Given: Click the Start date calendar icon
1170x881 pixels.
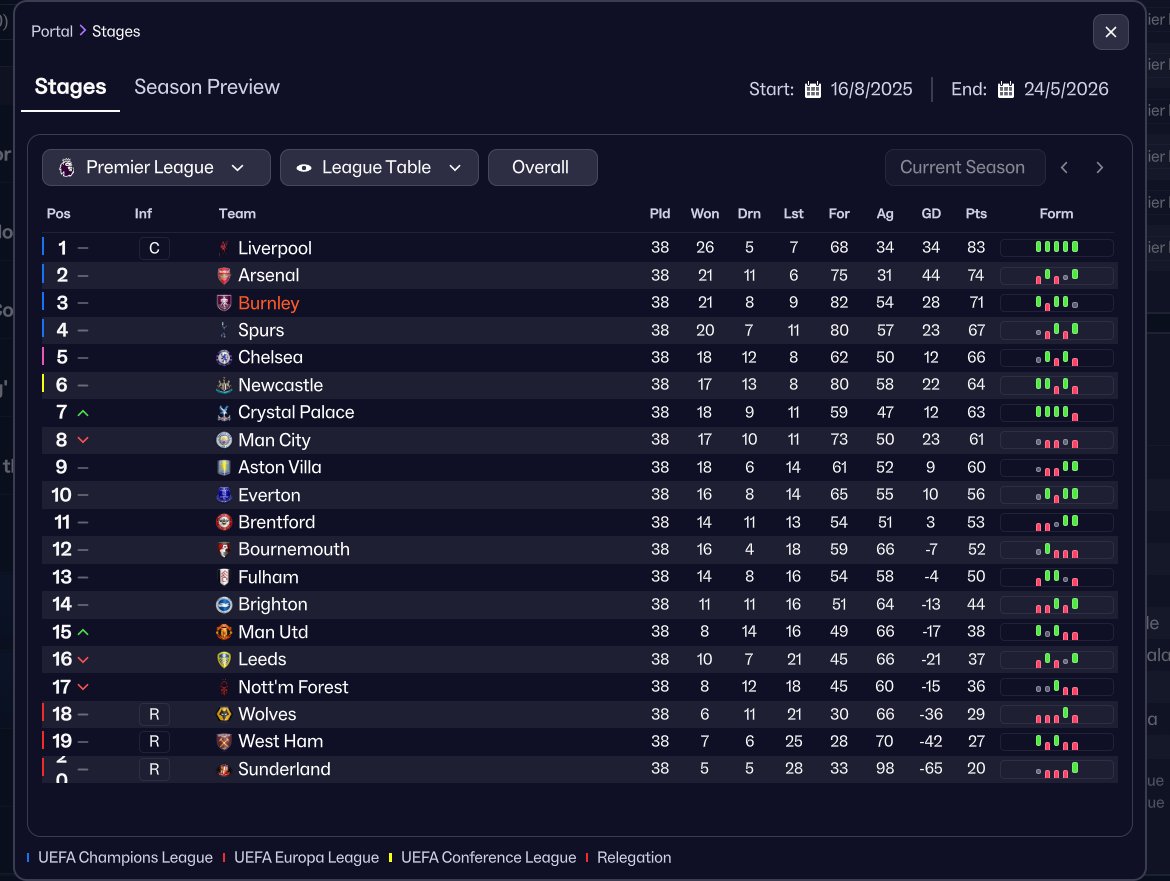Looking at the screenshot, I should click(813, 90).
